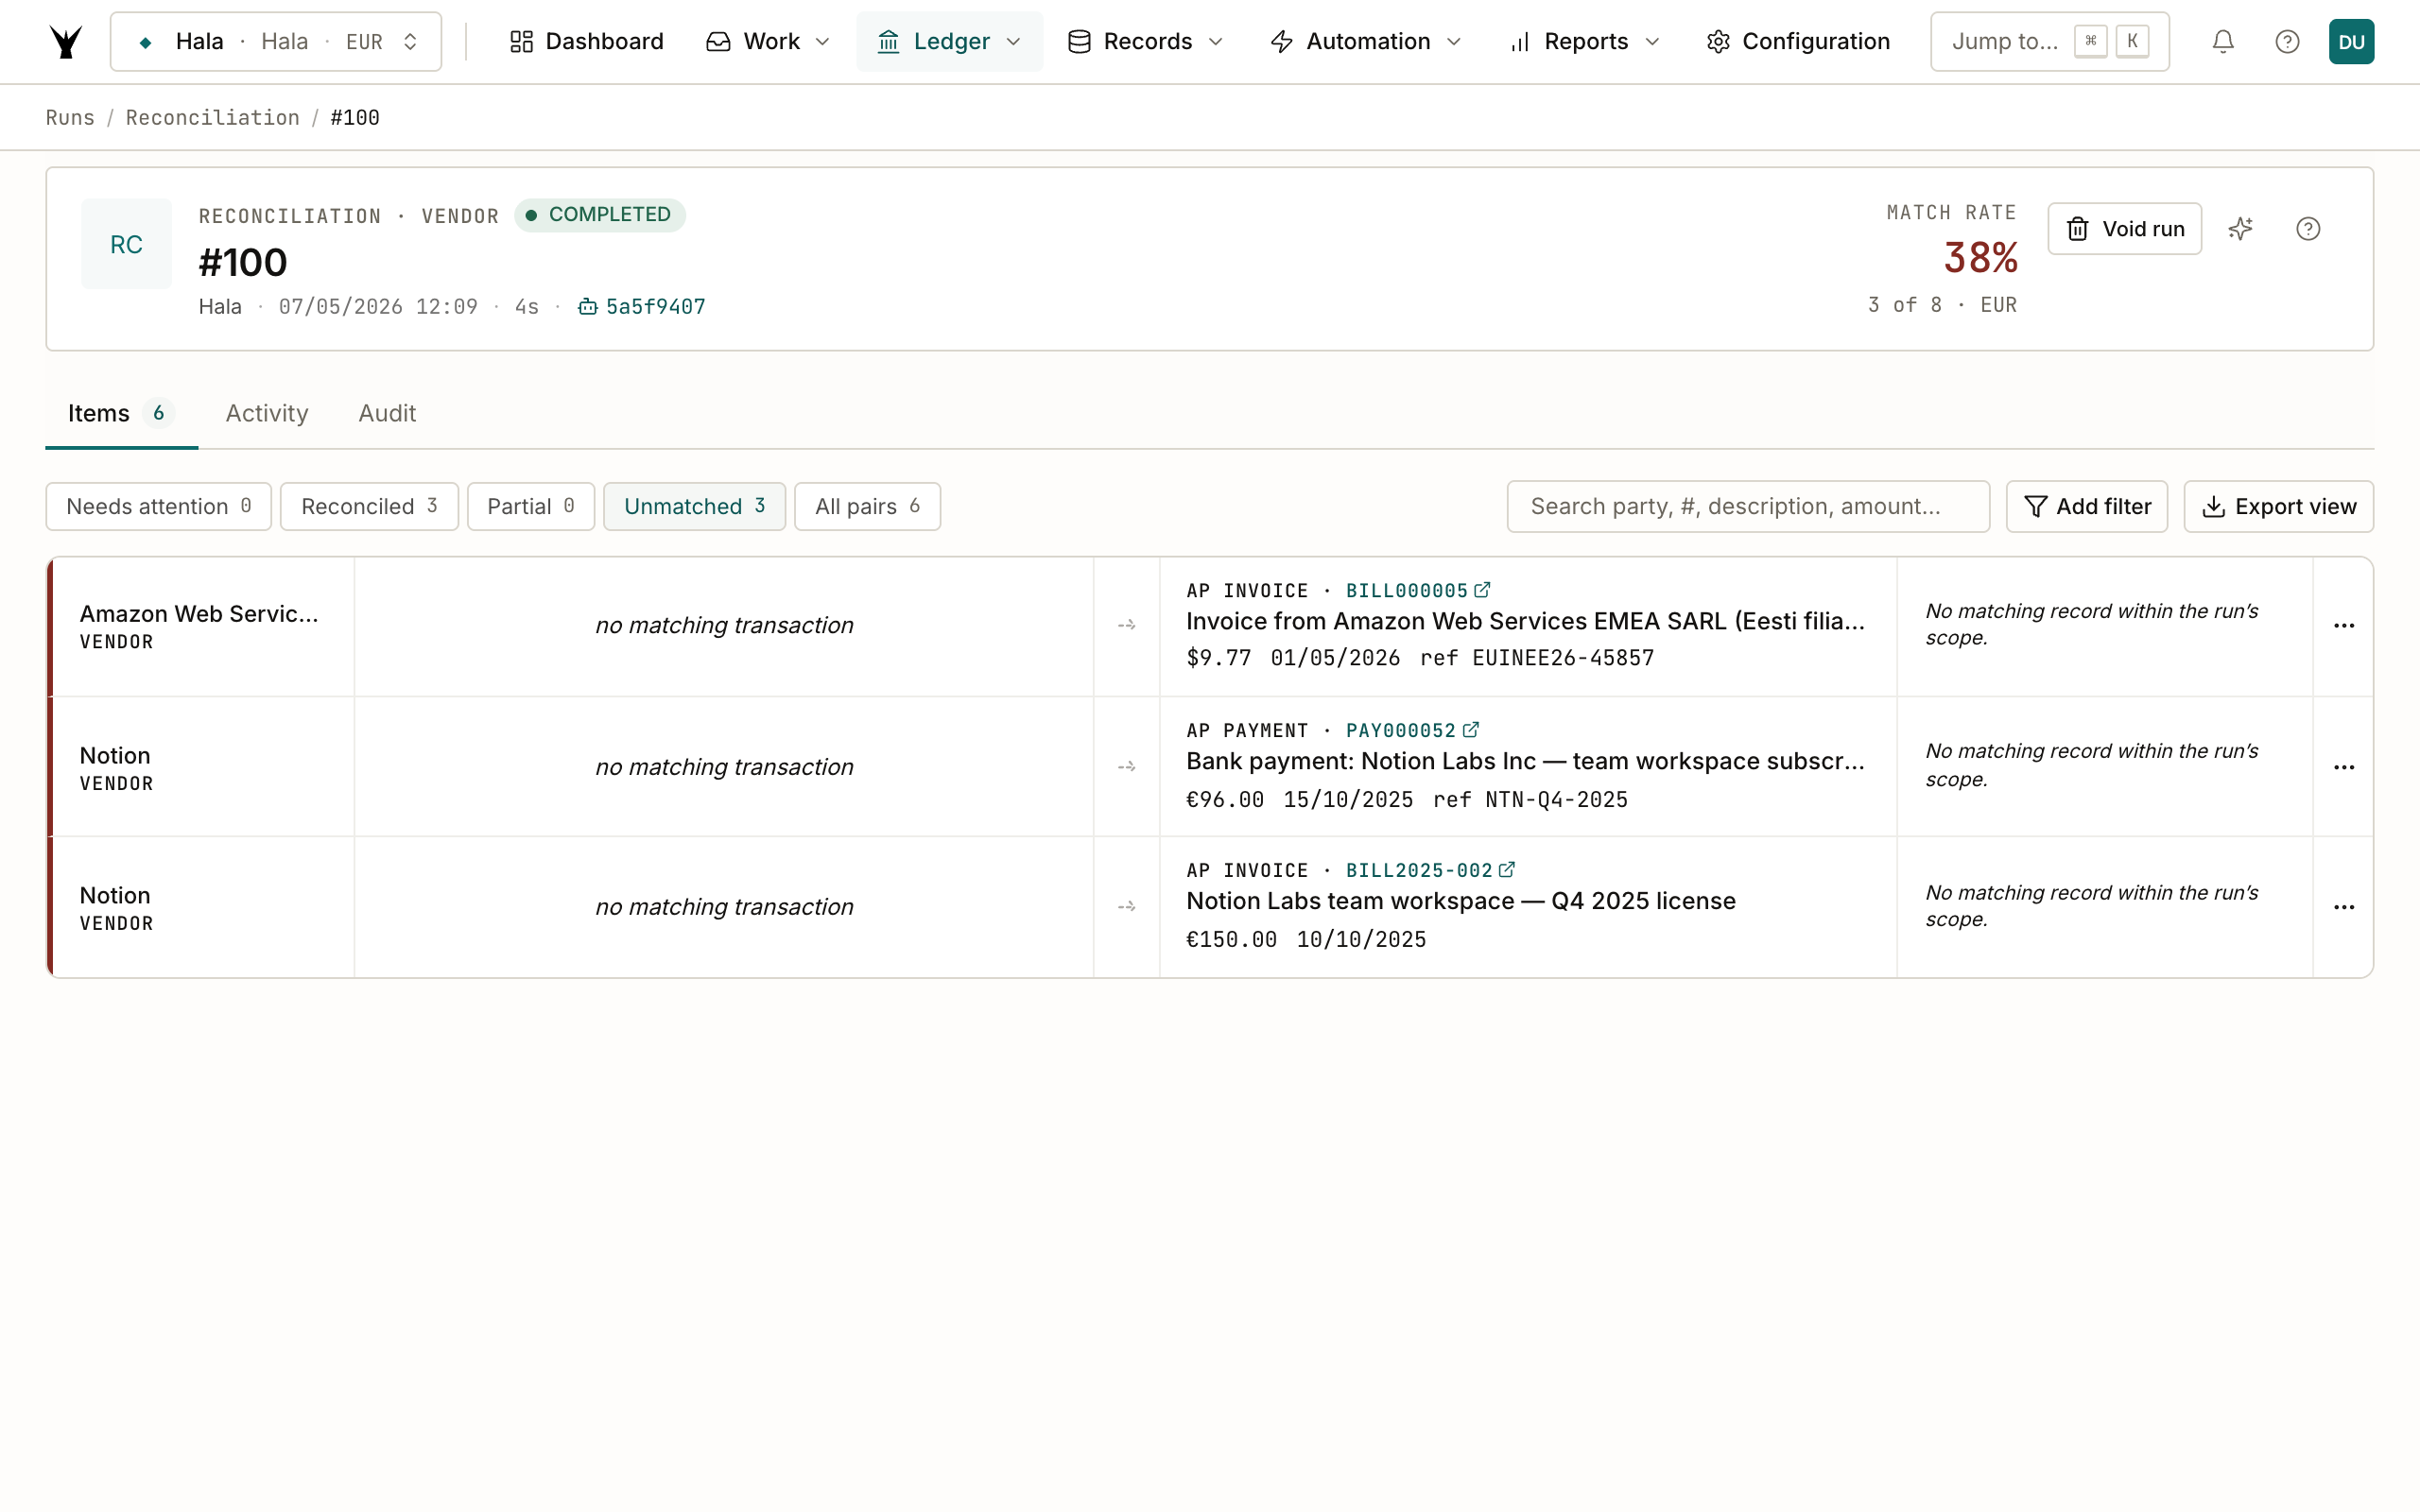2420x1512 pixels.
Task: Select the Notion vendor cell in PAY000052 row
Action: pyautogui.click(x=203, y=767)
